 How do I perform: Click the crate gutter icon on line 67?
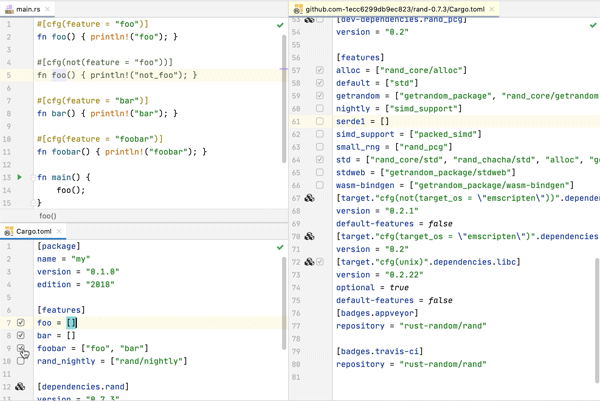pyautogui.click(x=309, y=198)
